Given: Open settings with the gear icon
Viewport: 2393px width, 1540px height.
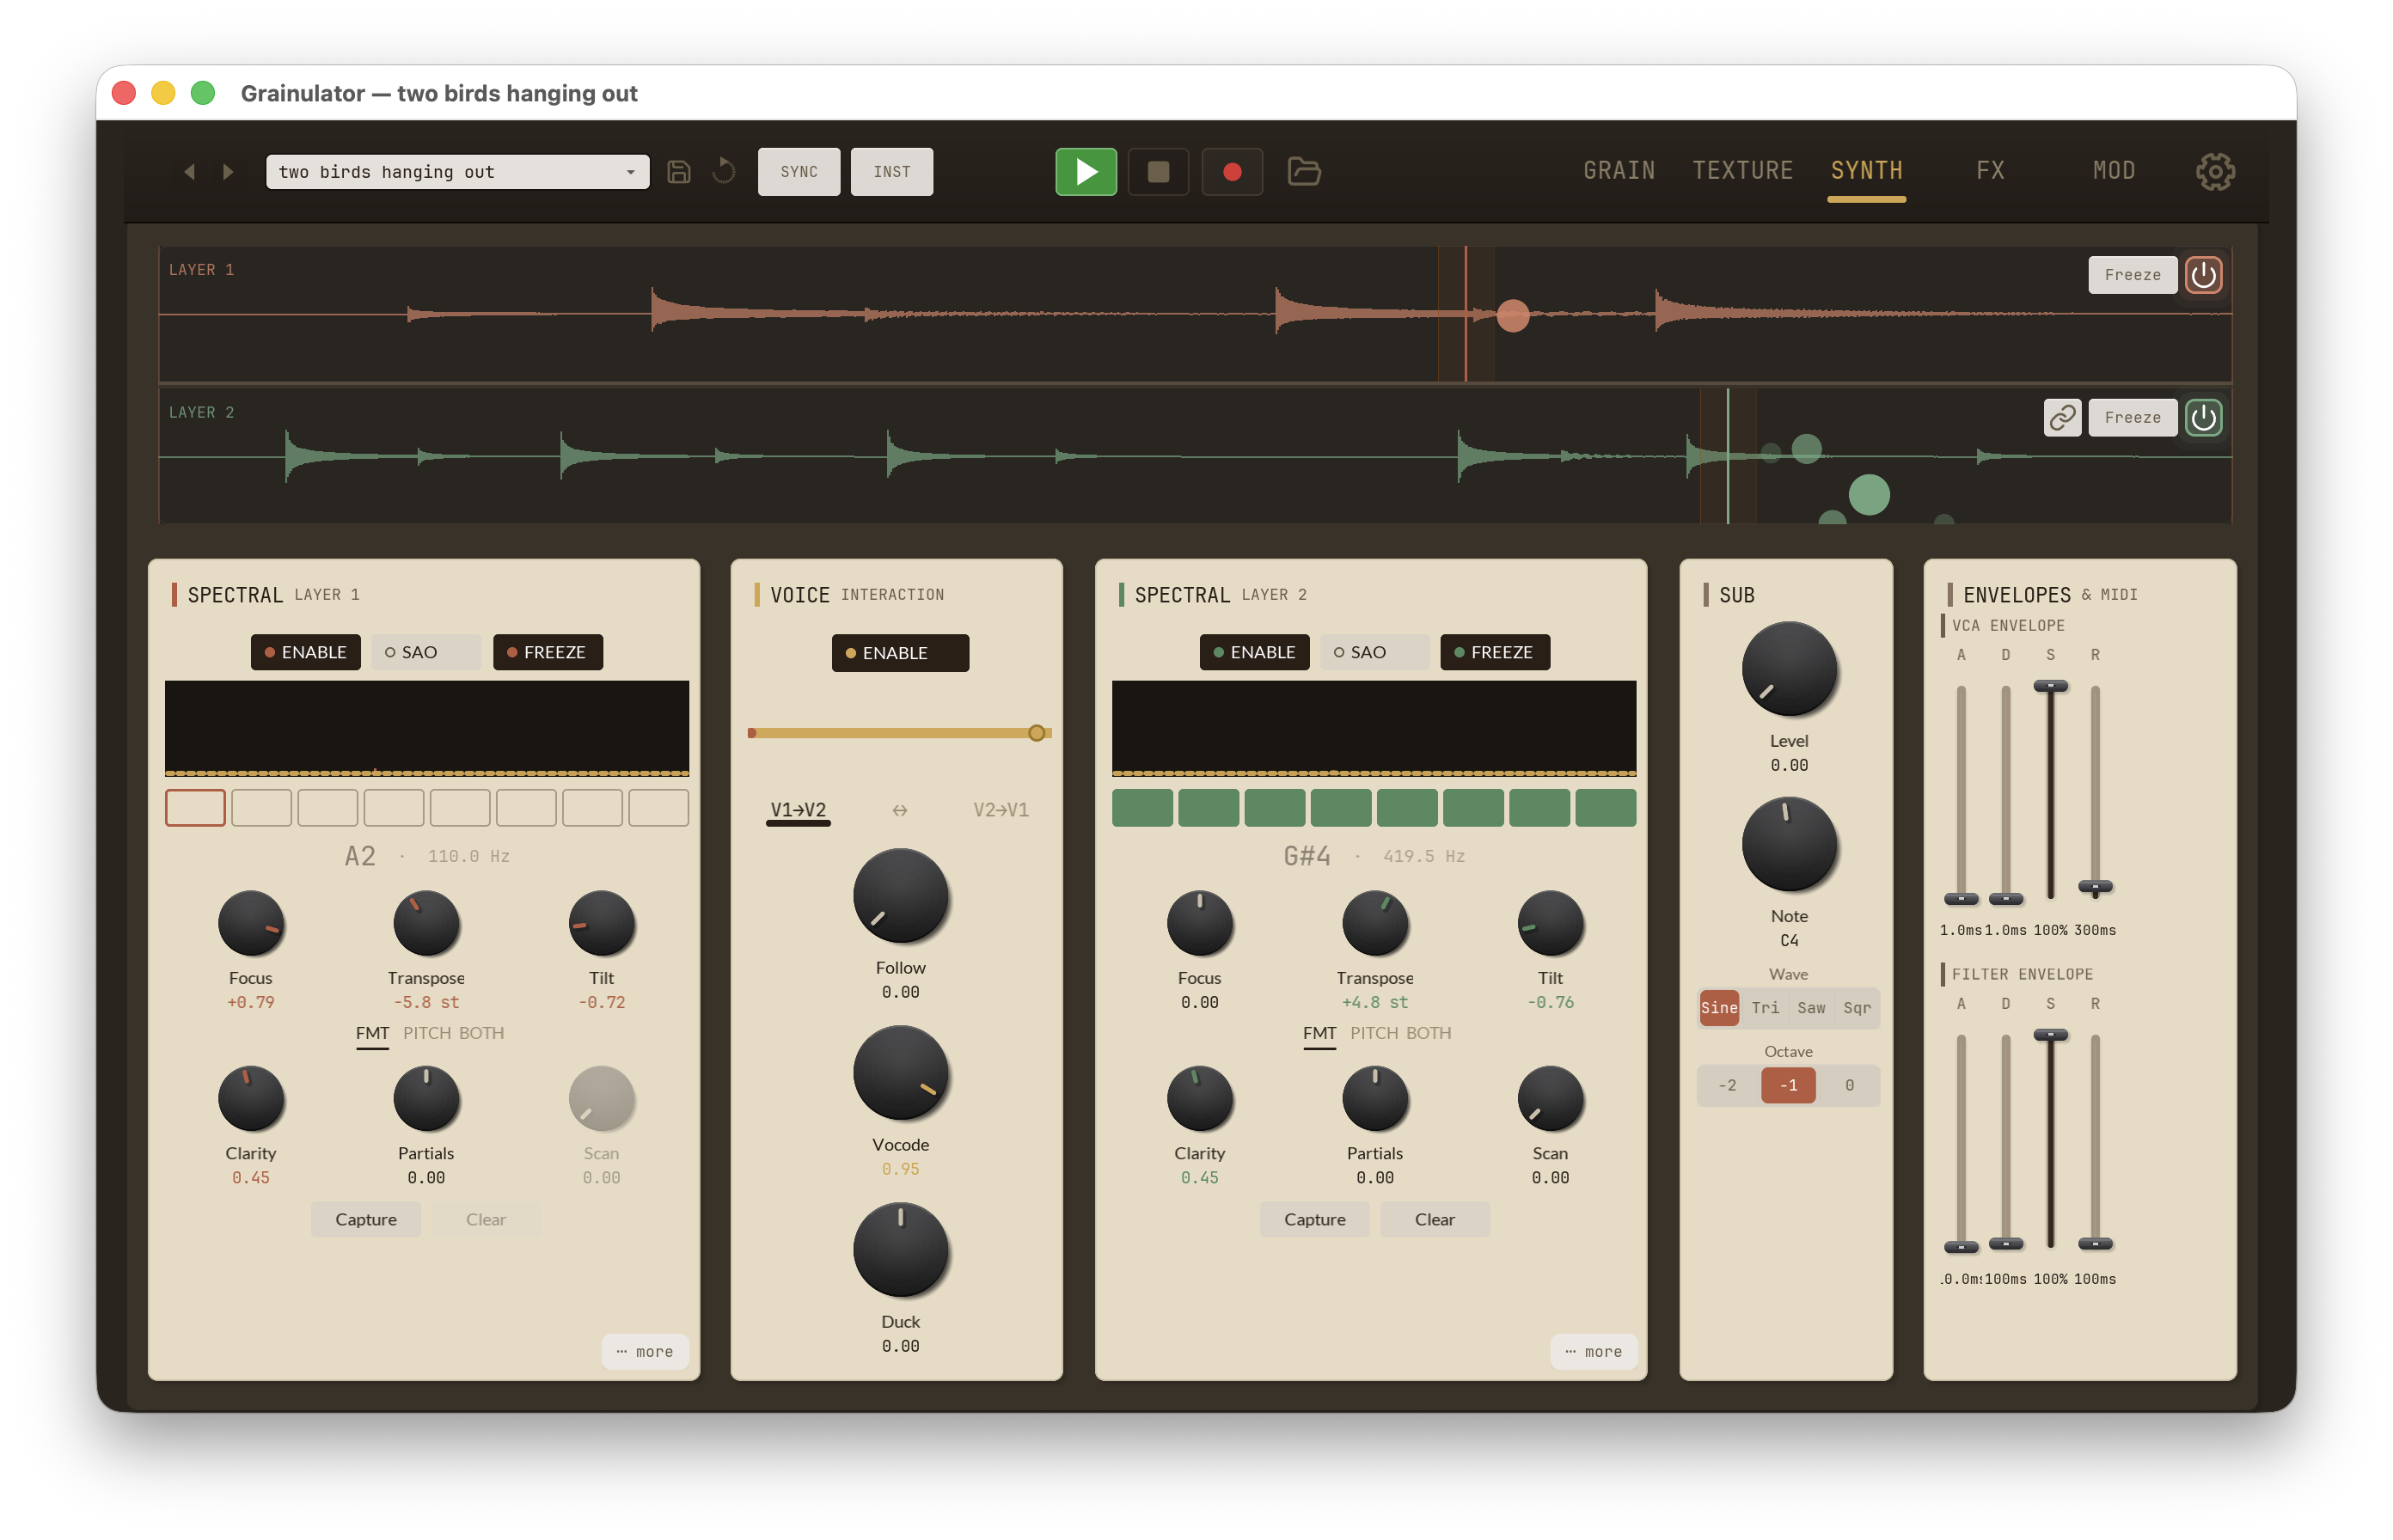Looking at the screenshot, I should 2215,172.
